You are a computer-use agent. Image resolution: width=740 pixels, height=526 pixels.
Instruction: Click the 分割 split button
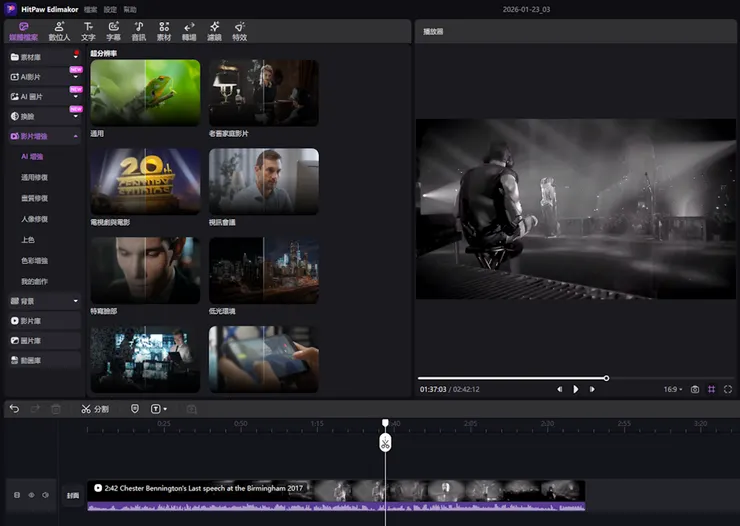coord(95,409)
